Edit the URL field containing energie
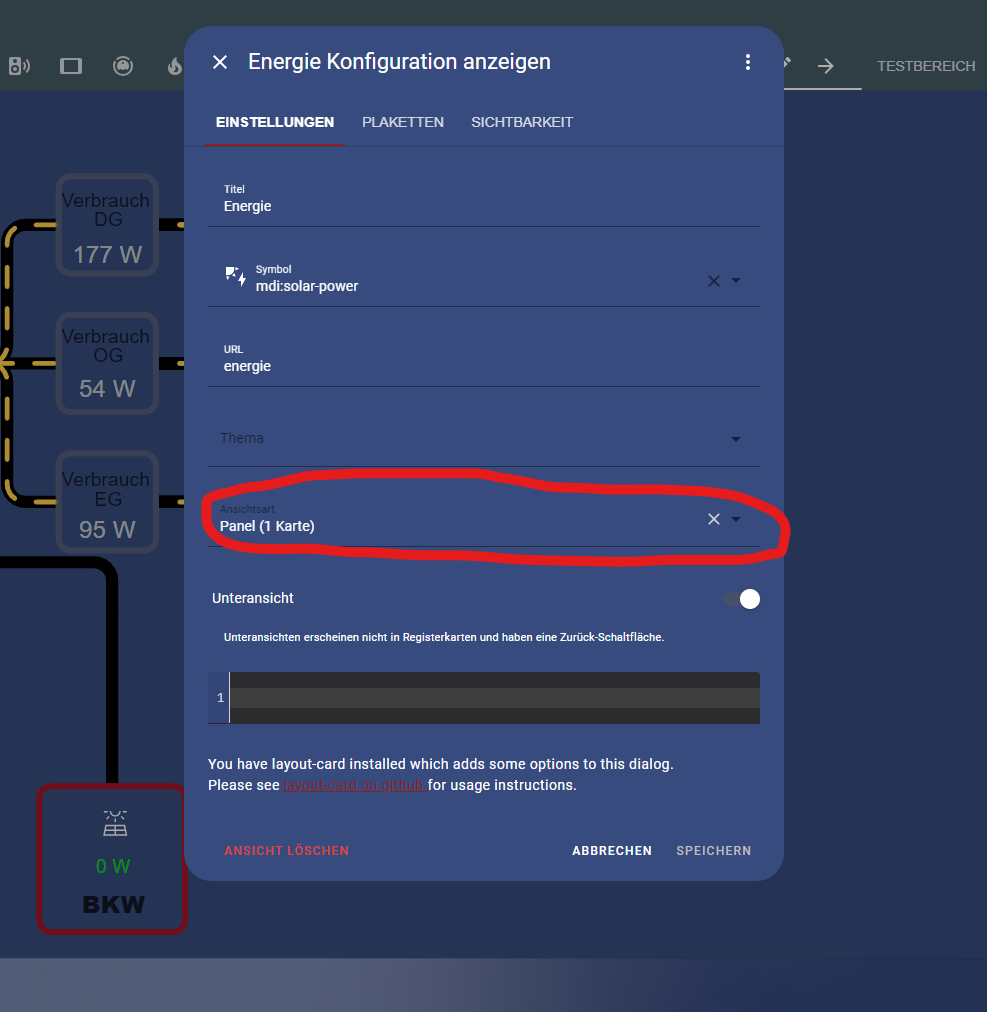 pos(483,359)
